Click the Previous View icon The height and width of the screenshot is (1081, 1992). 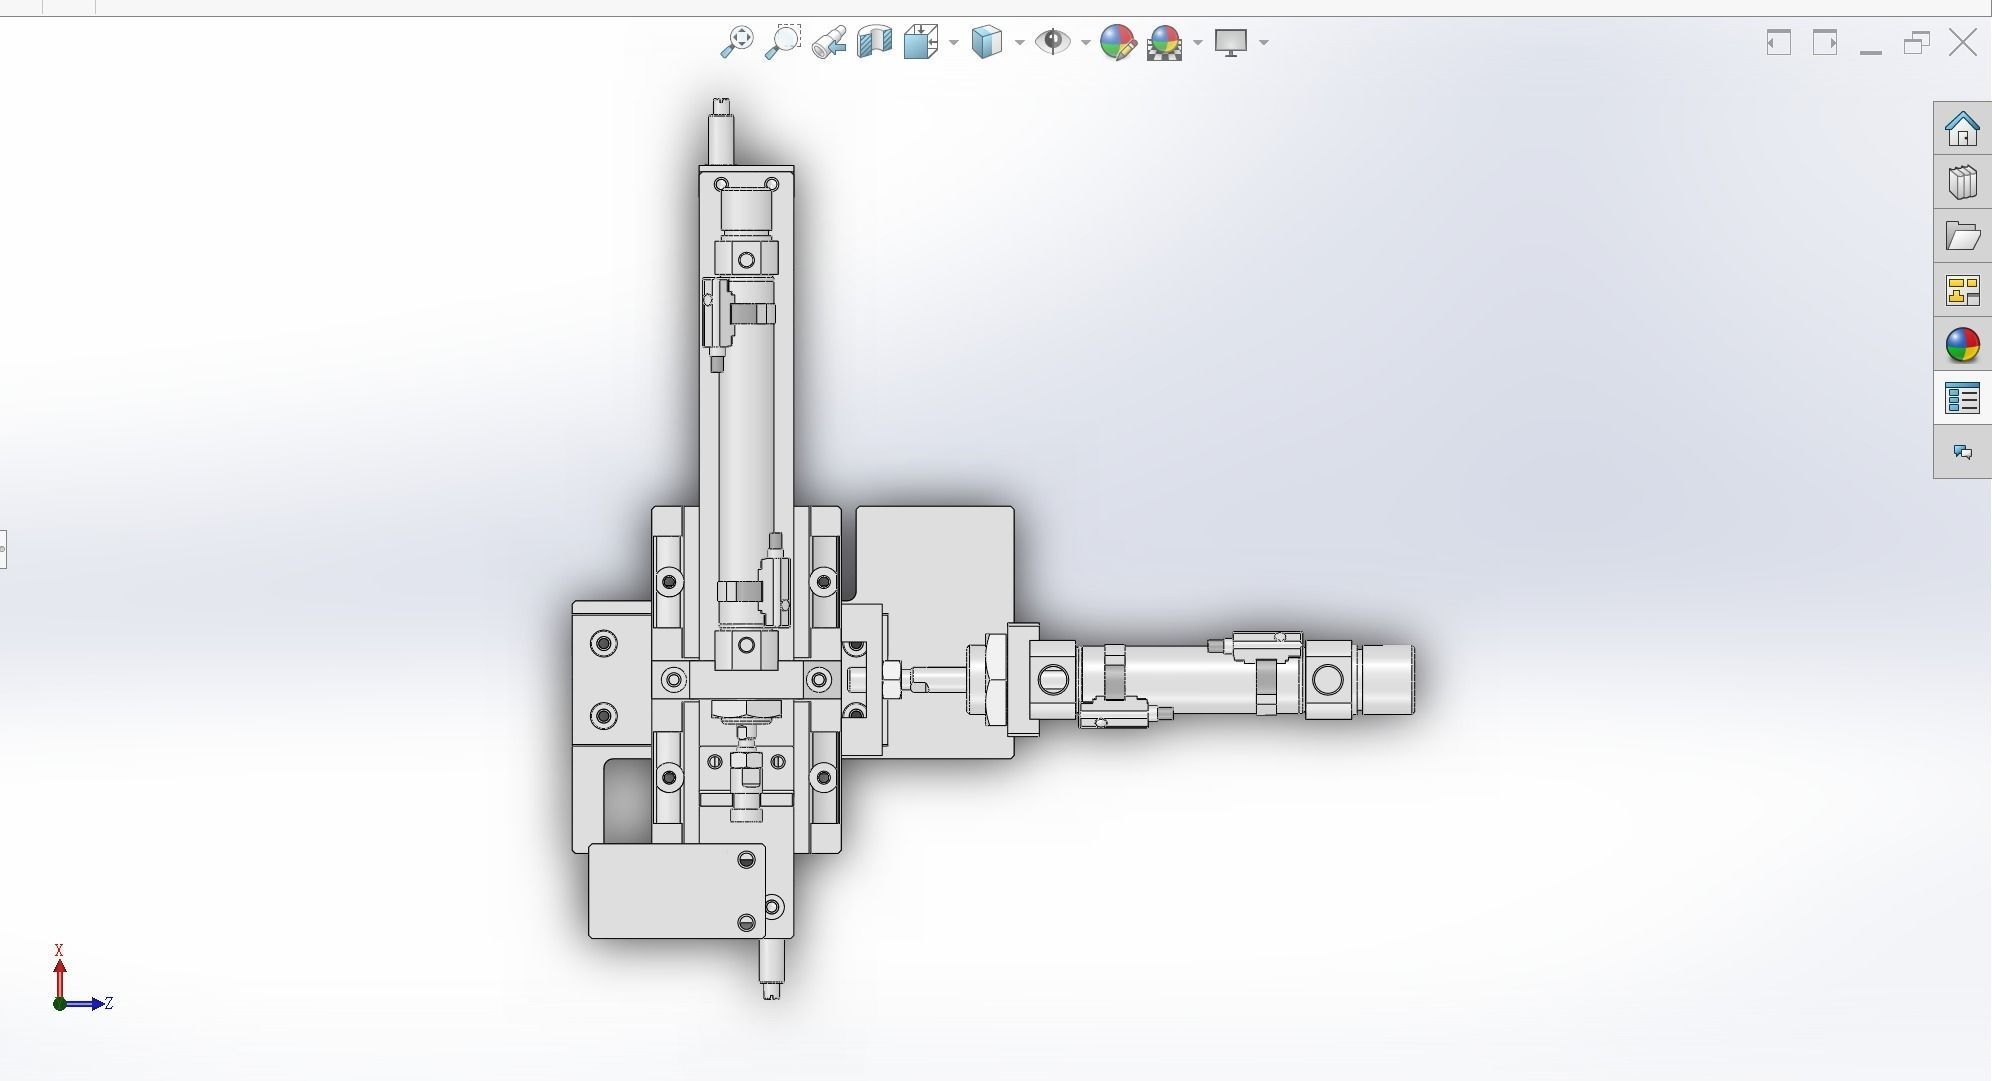click(x=829, y=42)
